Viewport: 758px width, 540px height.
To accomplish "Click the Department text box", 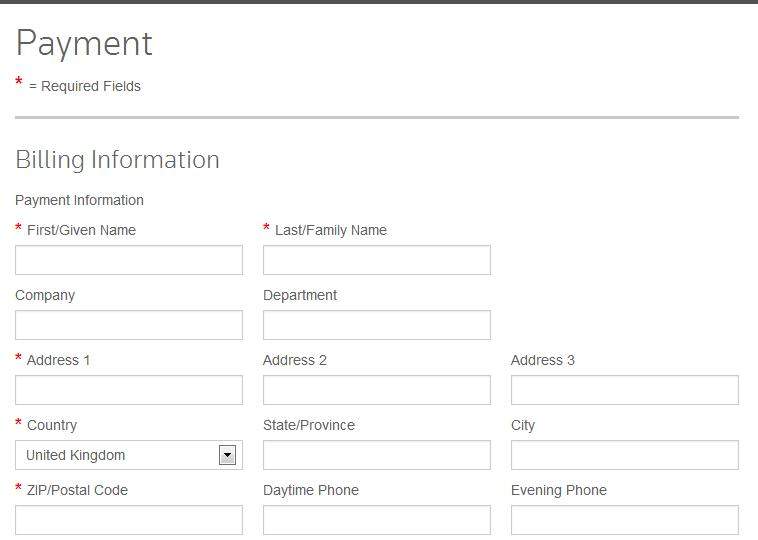I will coord(376,325).
